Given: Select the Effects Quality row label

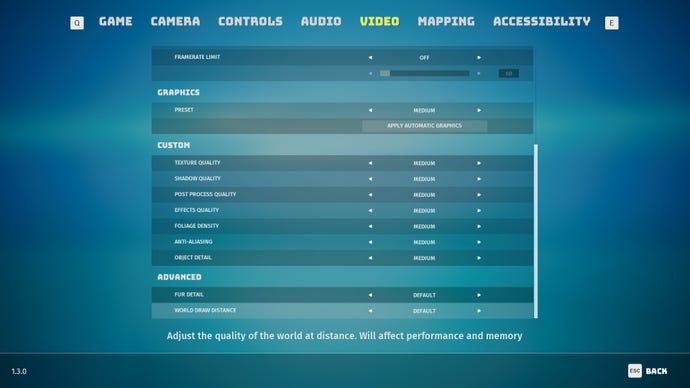Looking at the screenshot, I should point(197,210).
